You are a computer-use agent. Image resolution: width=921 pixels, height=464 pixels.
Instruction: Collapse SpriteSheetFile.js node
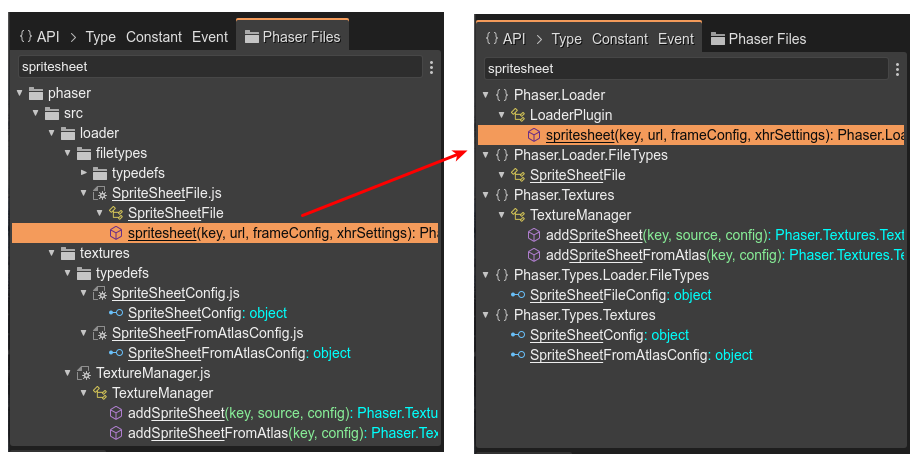[x=83, y=193]
